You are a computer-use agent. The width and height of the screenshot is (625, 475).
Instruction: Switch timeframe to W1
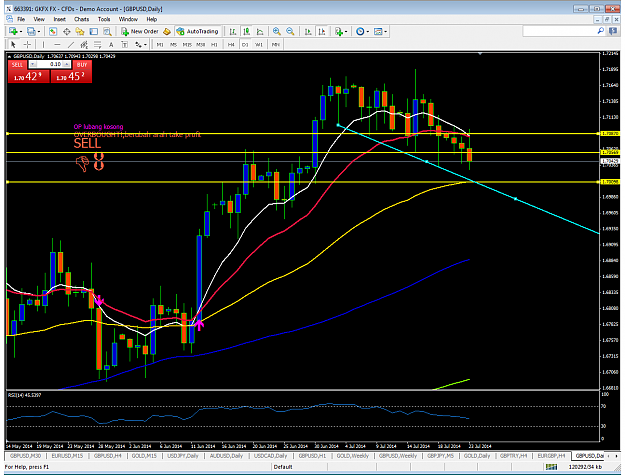point(259,45)
